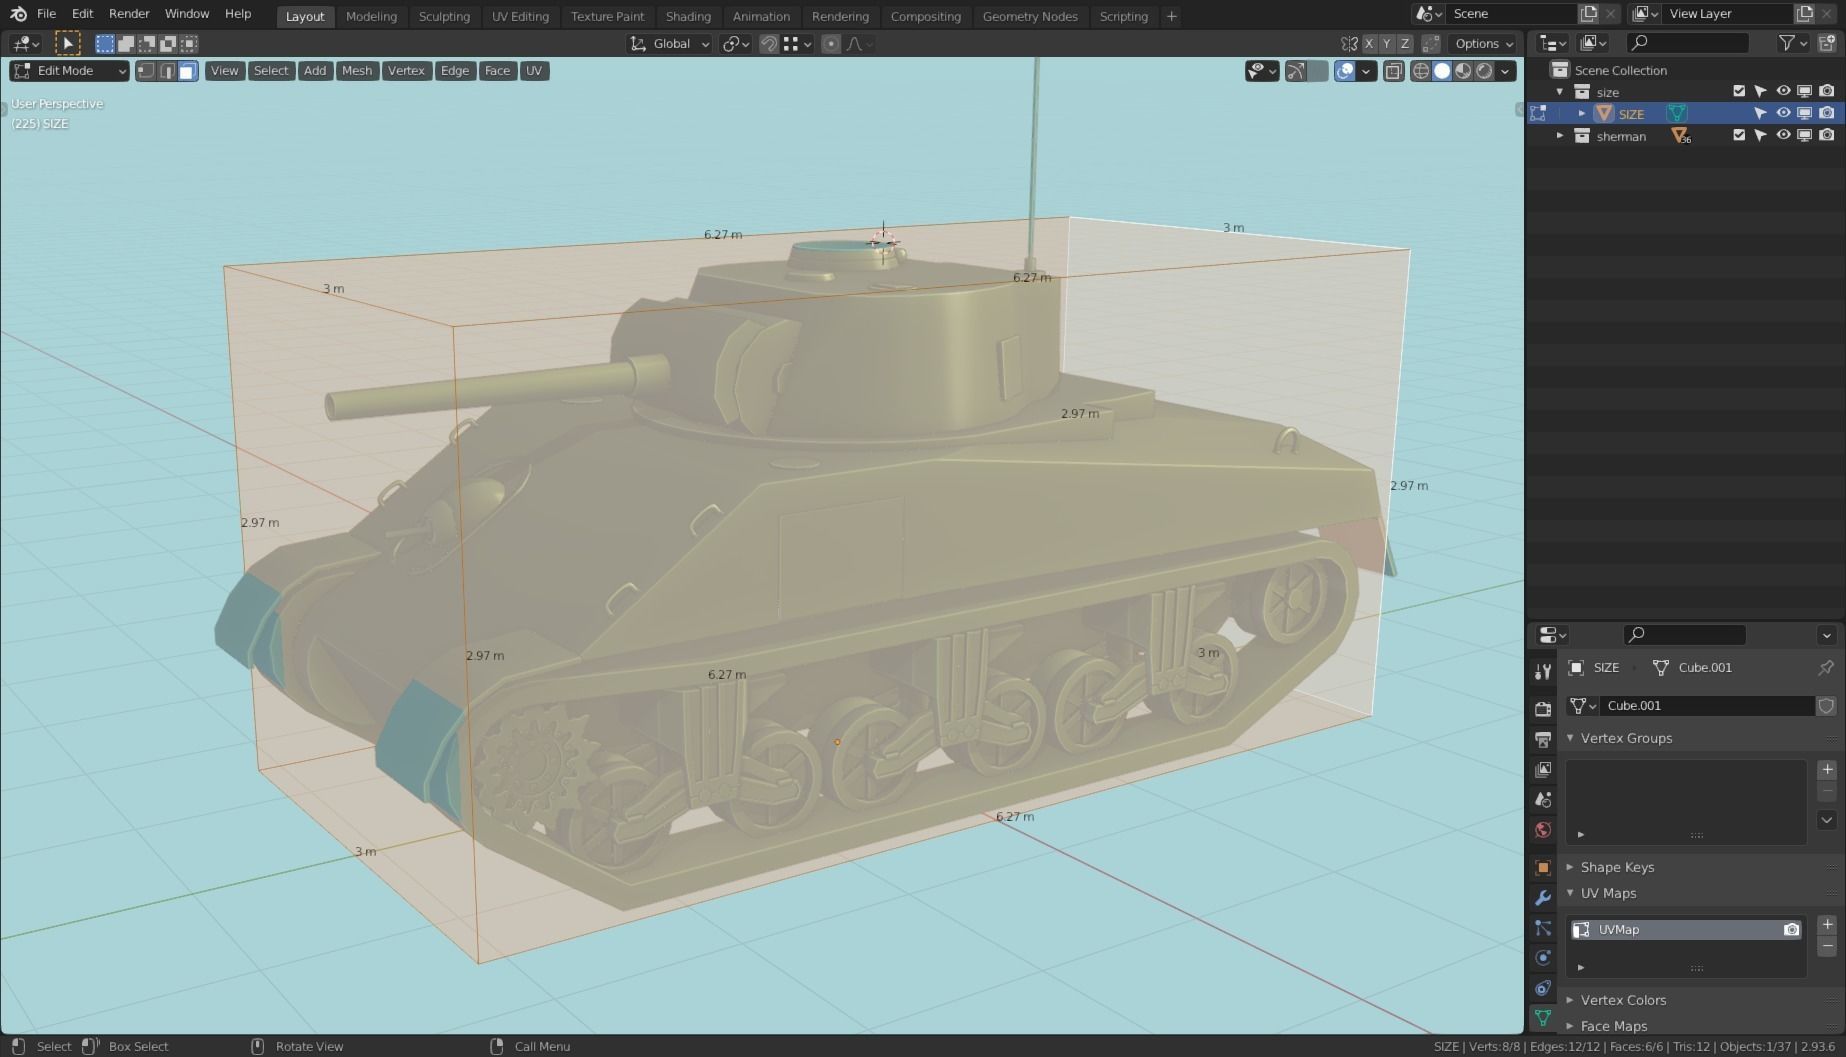Toggle Y axis mesh mirror

[1387, 44]
